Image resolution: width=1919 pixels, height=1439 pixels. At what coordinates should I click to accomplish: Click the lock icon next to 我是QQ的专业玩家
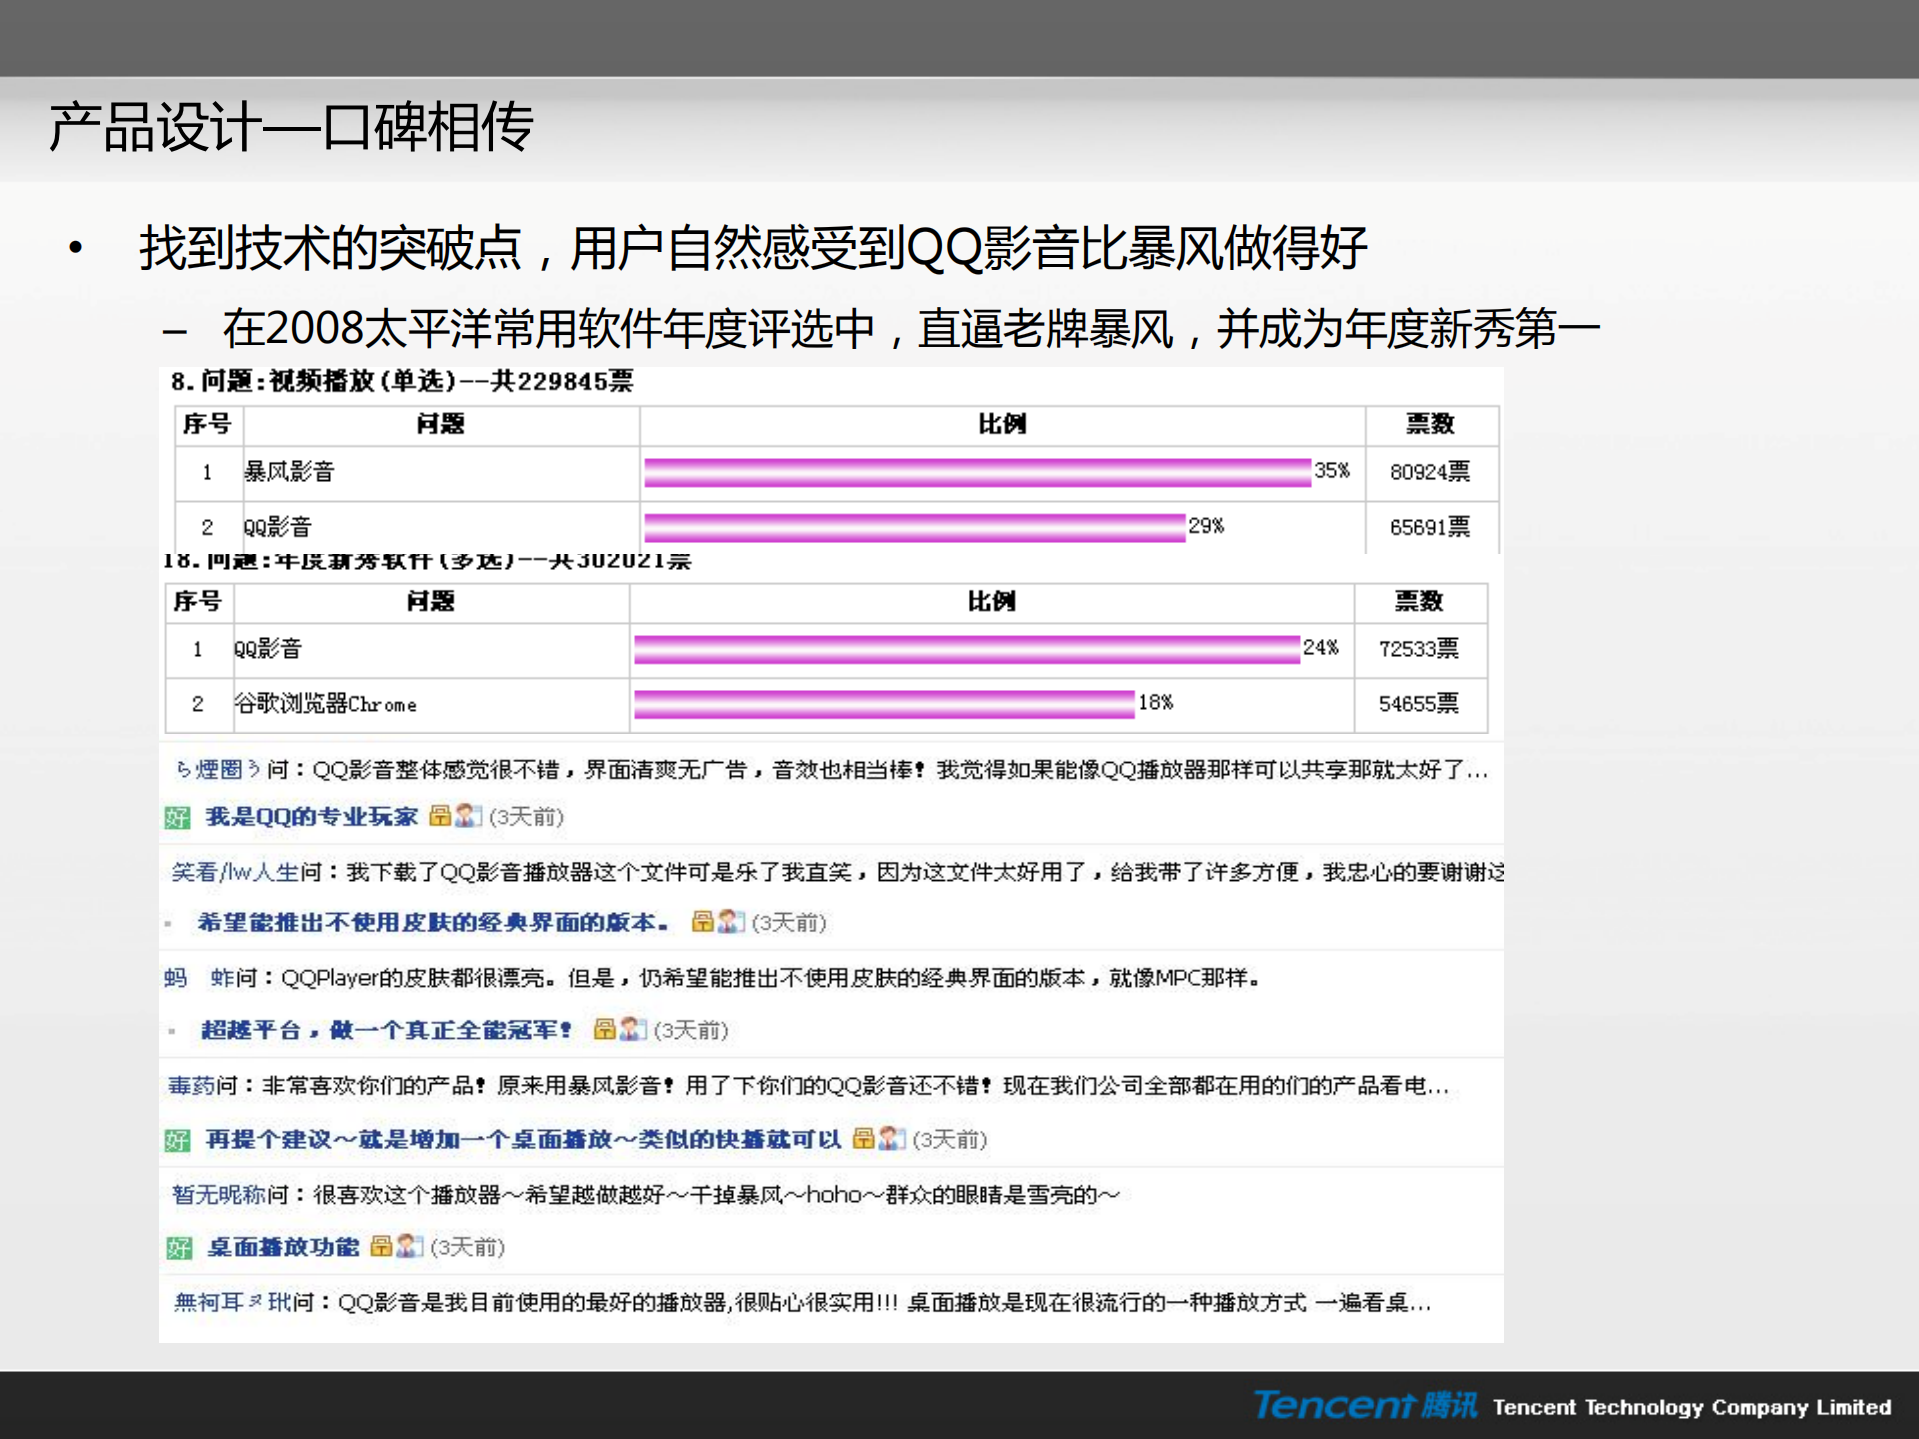pos(440,816)
